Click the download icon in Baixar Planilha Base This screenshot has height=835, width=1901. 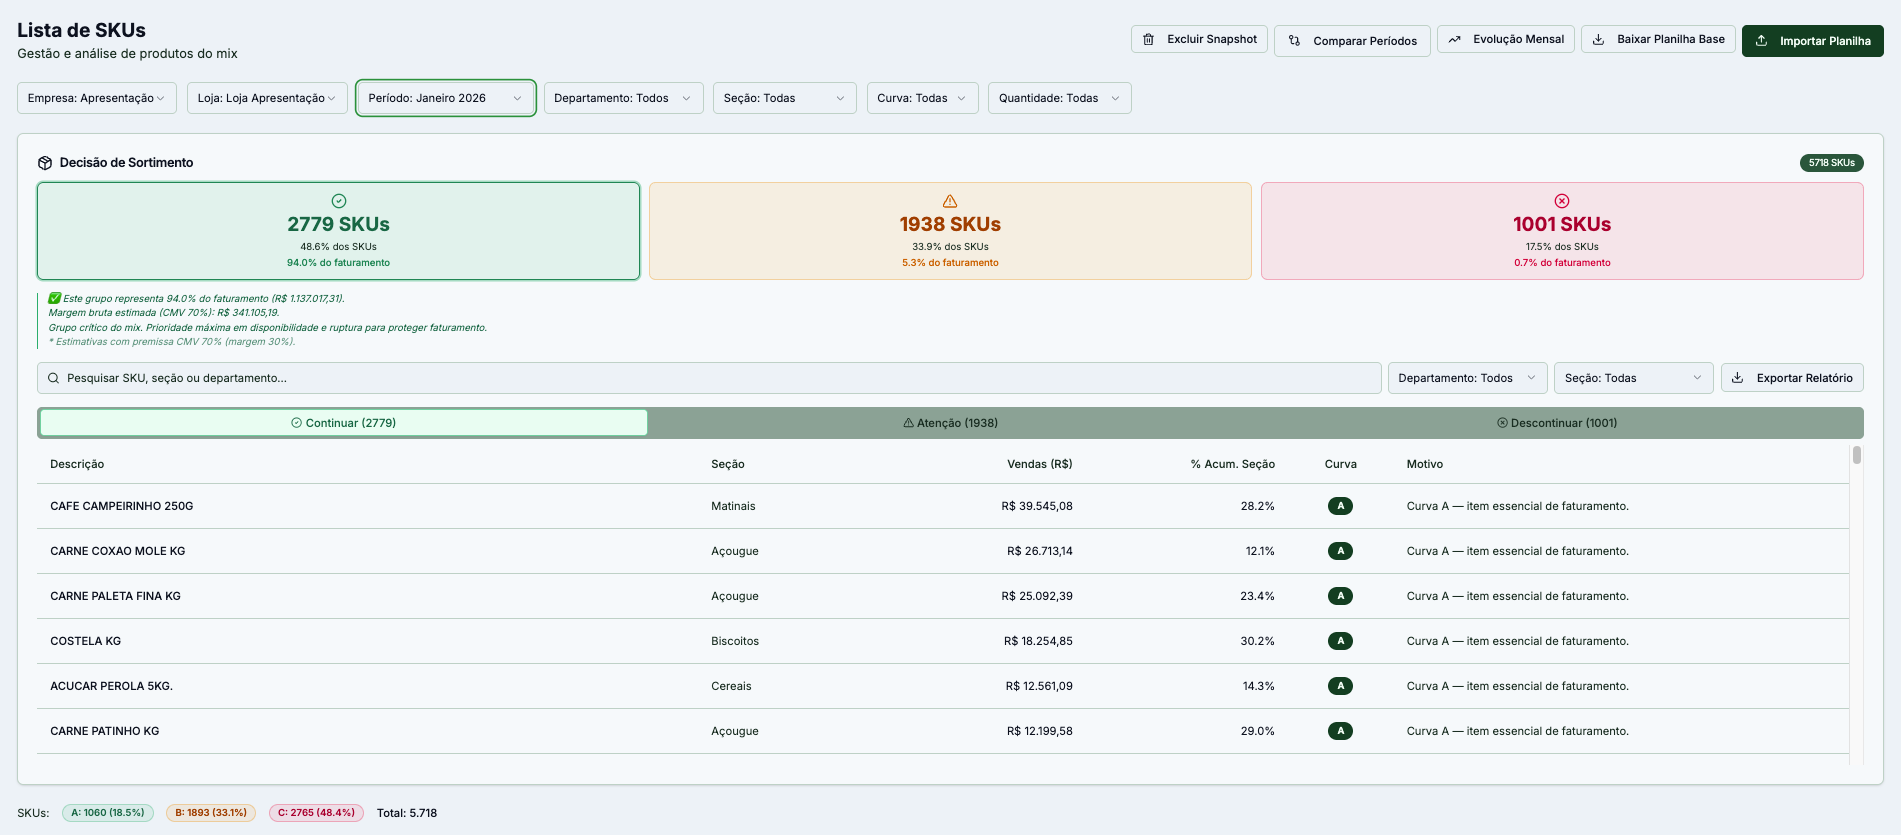1598,39
